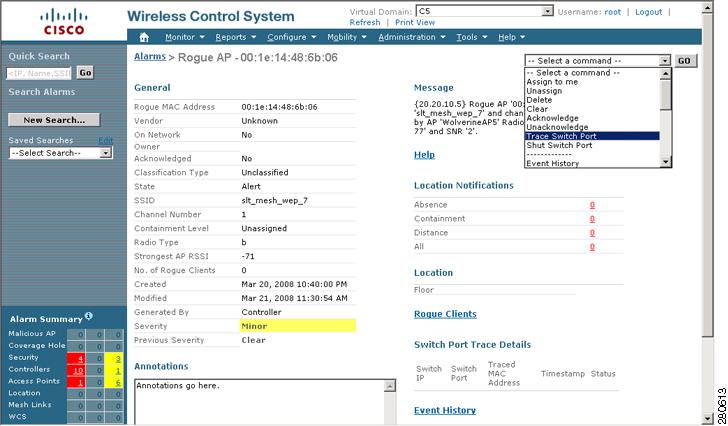The width and height of the screenshot is (728, 426).
Task: Open the Monitor menu
Action: click(185, 37)
